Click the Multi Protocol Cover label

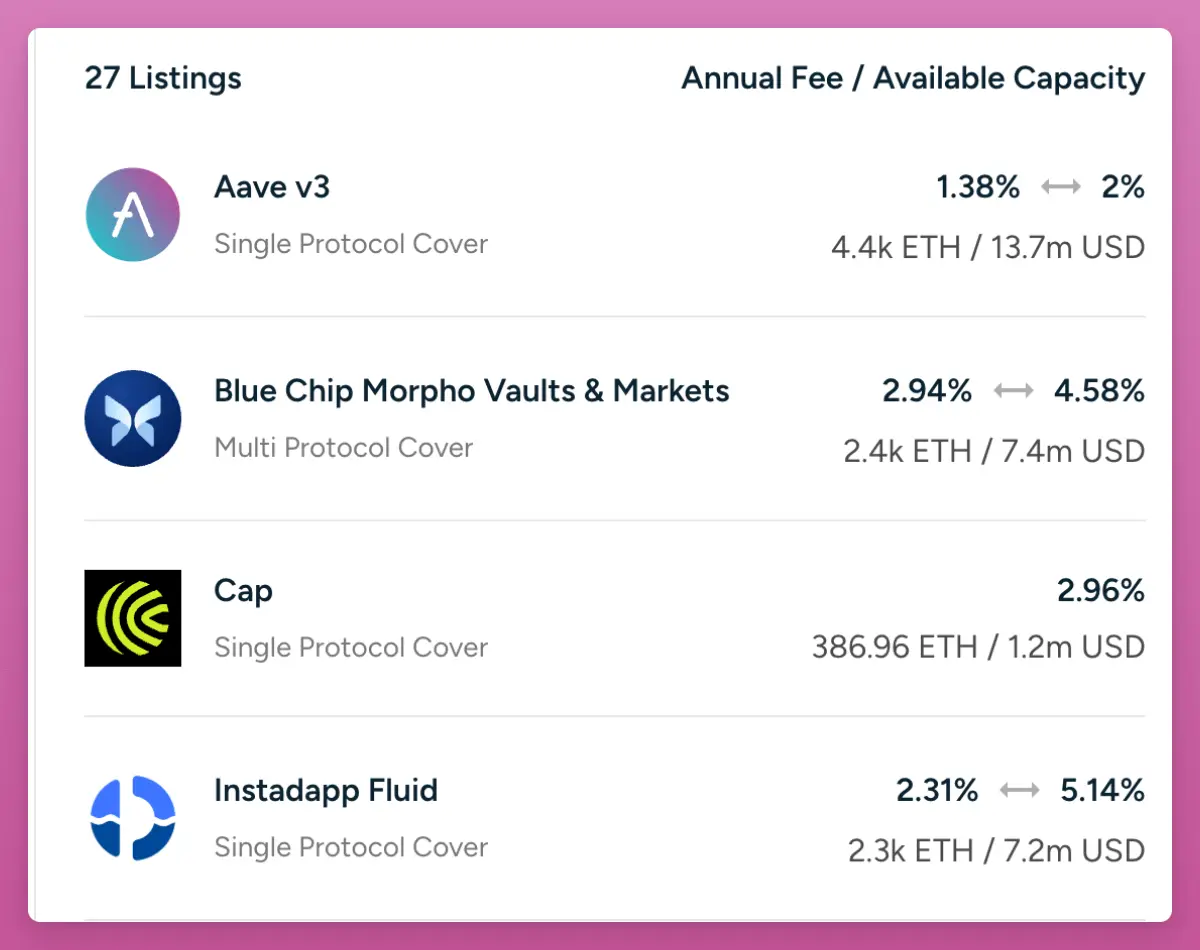(343, 447)
